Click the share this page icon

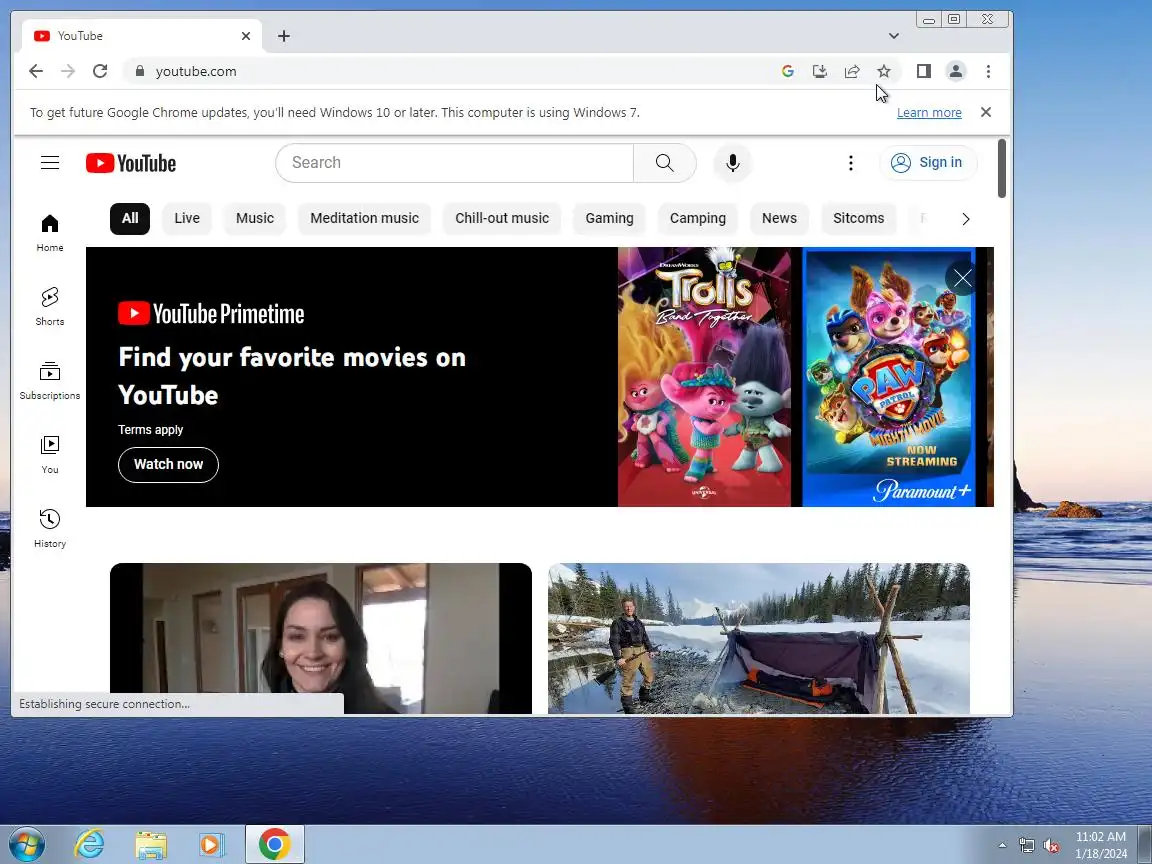(x=852, y=71)
